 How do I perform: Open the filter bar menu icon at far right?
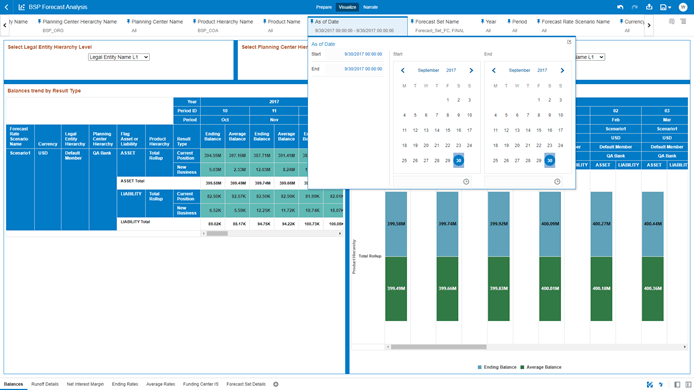(683, 21)
